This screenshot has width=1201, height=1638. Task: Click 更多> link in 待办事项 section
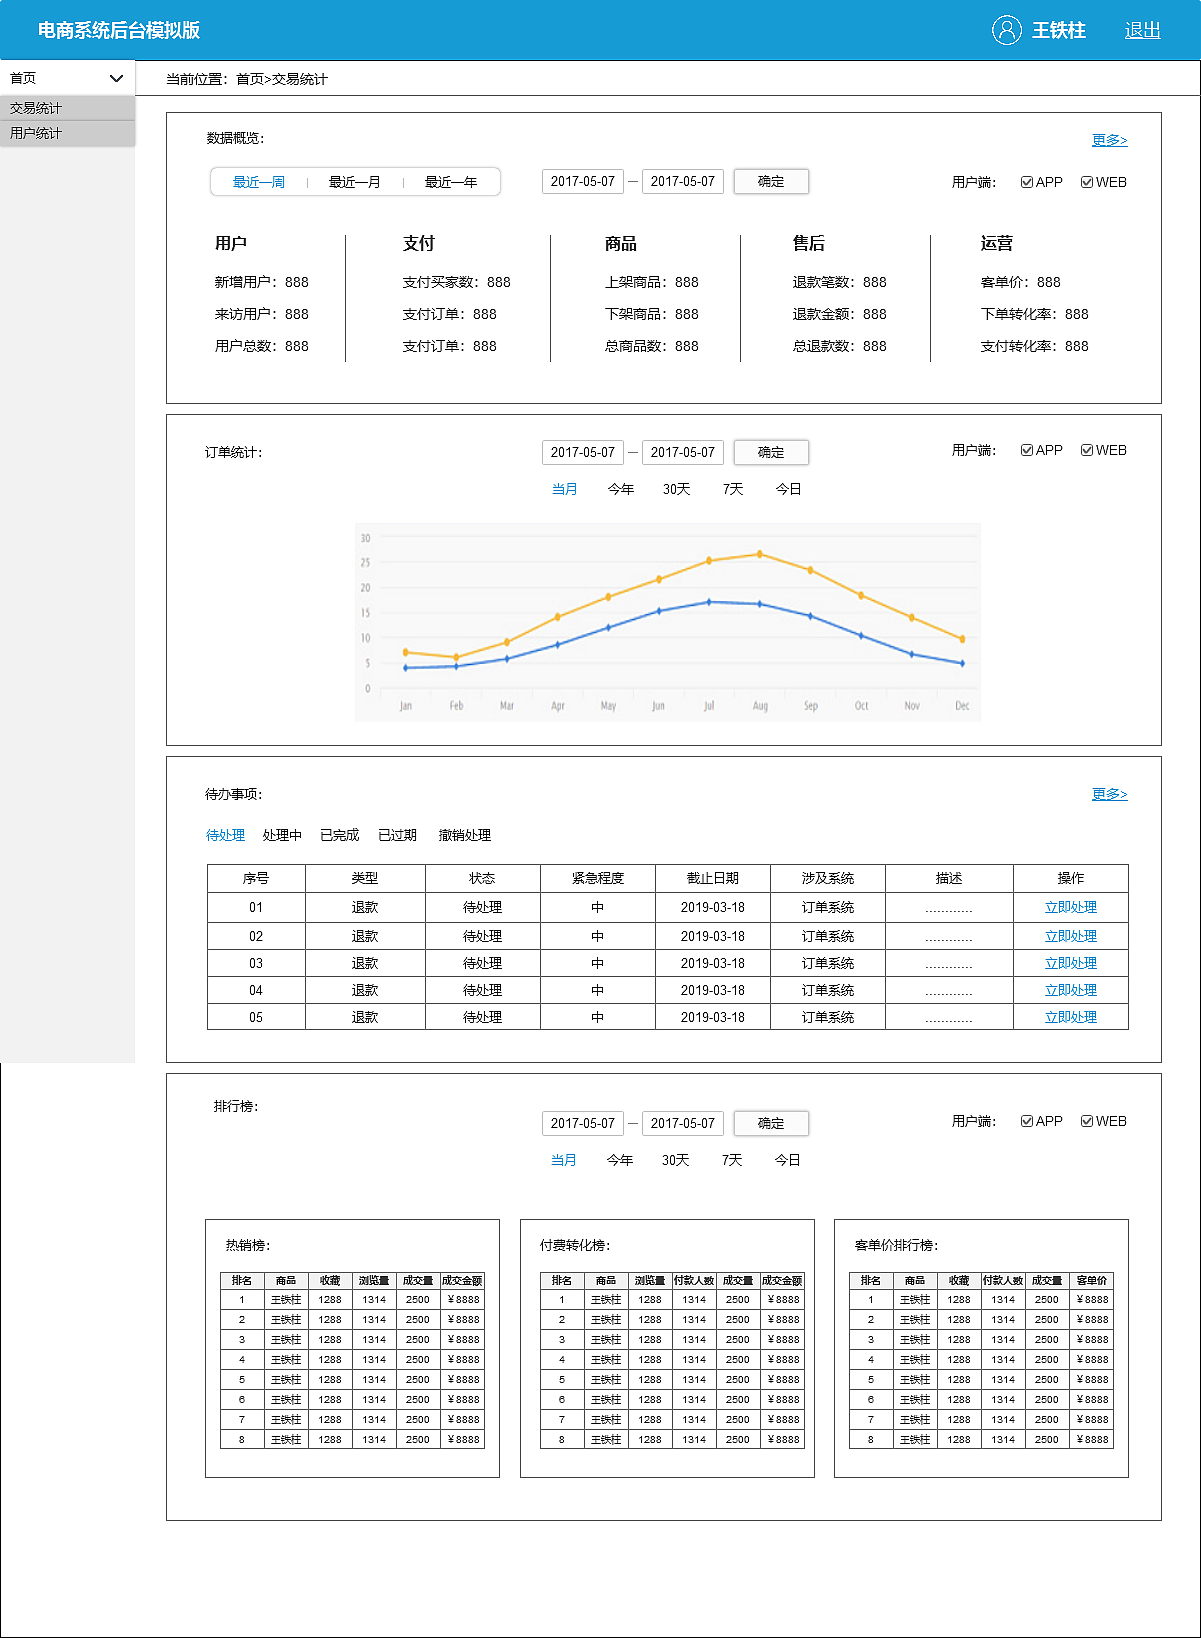[x=1109, y=794]
